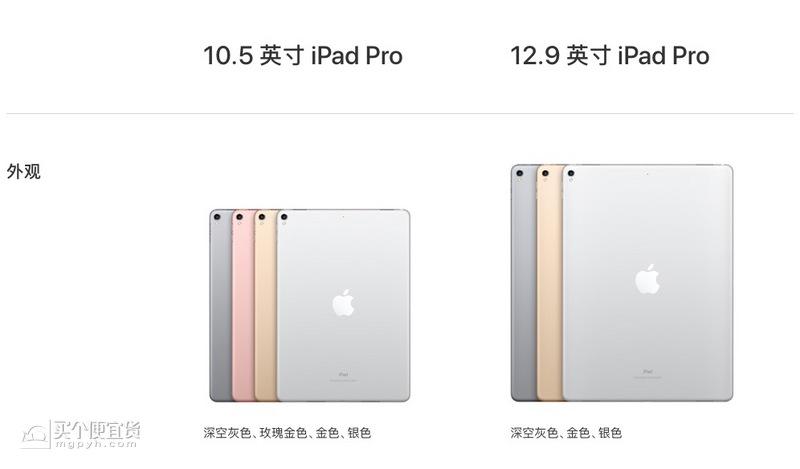Click the 10.5-inch color list caption
Image resolution: width=800 pixels, height=469 pixels.
pos(287,433)
